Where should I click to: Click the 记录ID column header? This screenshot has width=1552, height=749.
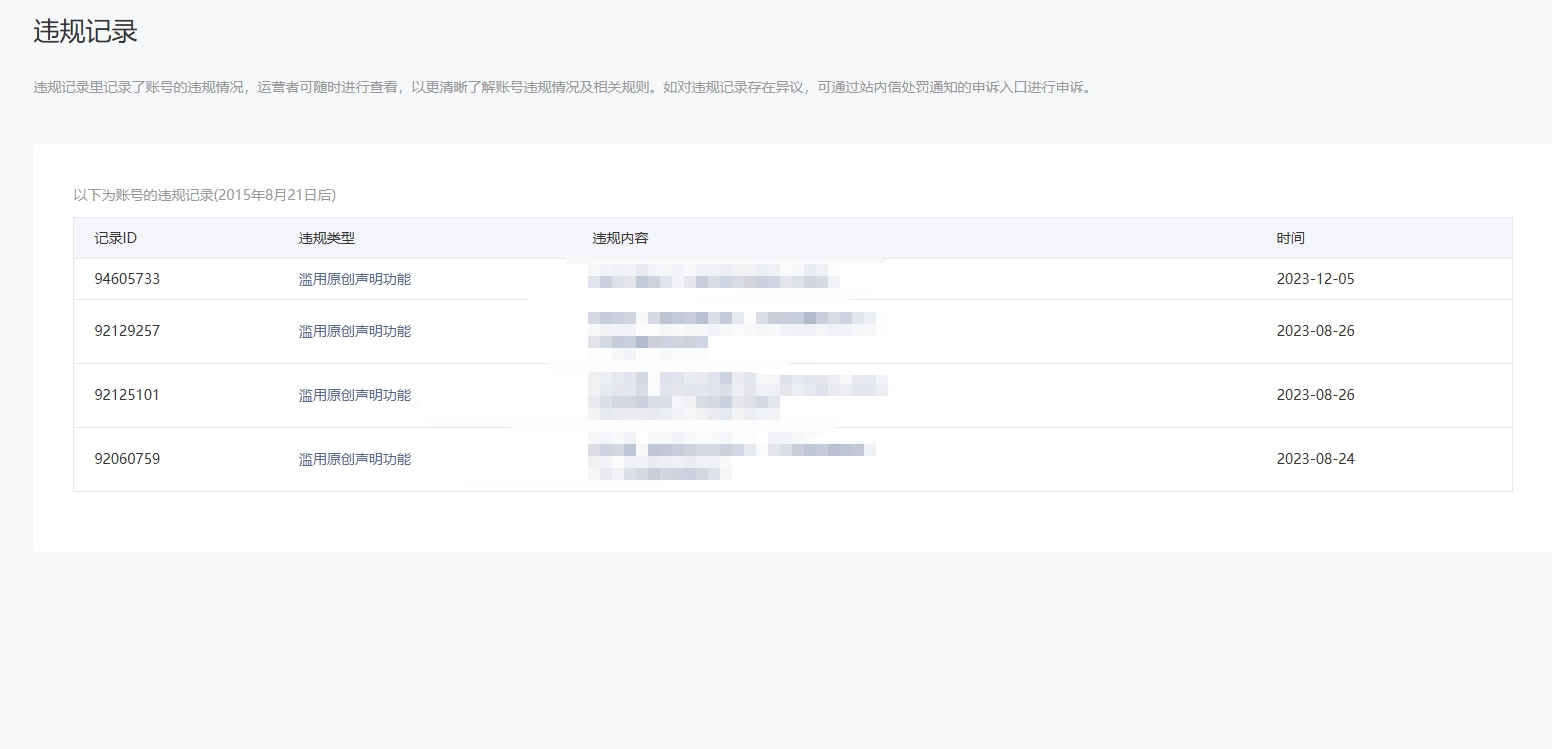click(115, 238)
